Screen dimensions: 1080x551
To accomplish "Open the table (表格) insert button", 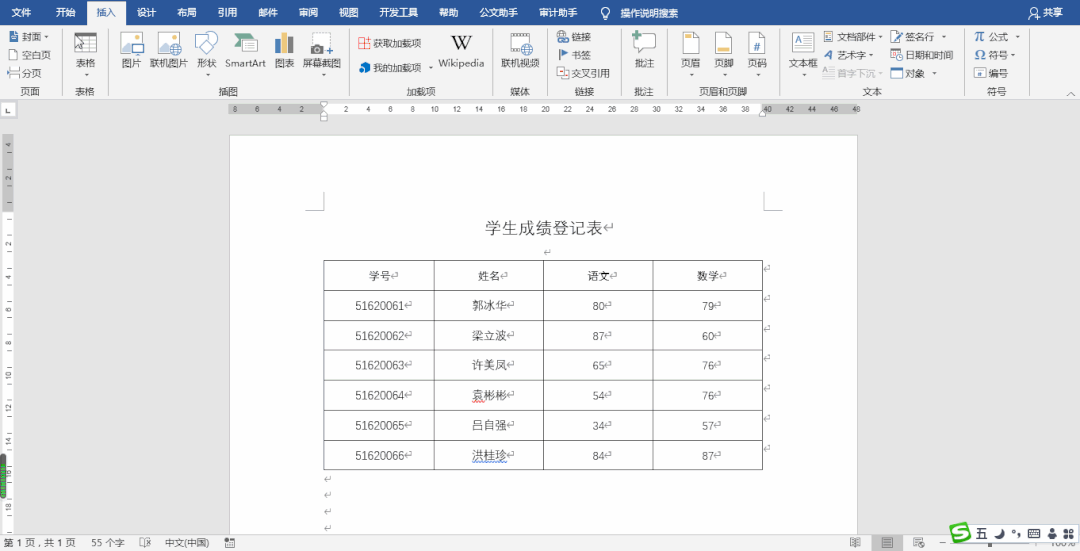I will [x=85, y=54].
